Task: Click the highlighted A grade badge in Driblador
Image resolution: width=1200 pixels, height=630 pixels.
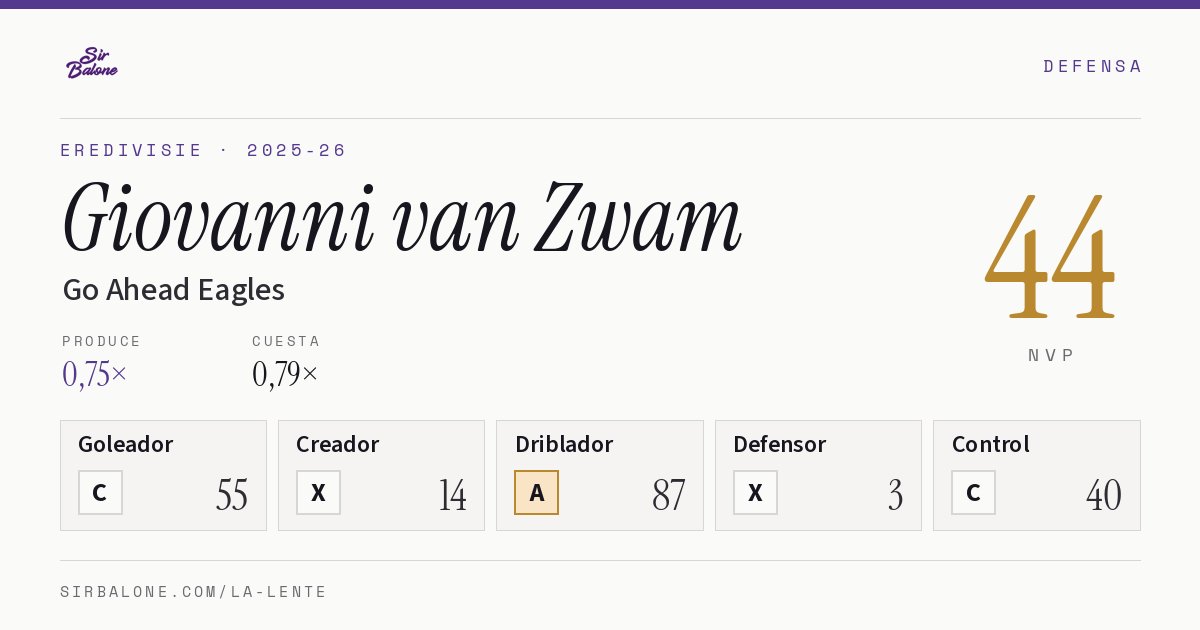Action: click(536, 492)
